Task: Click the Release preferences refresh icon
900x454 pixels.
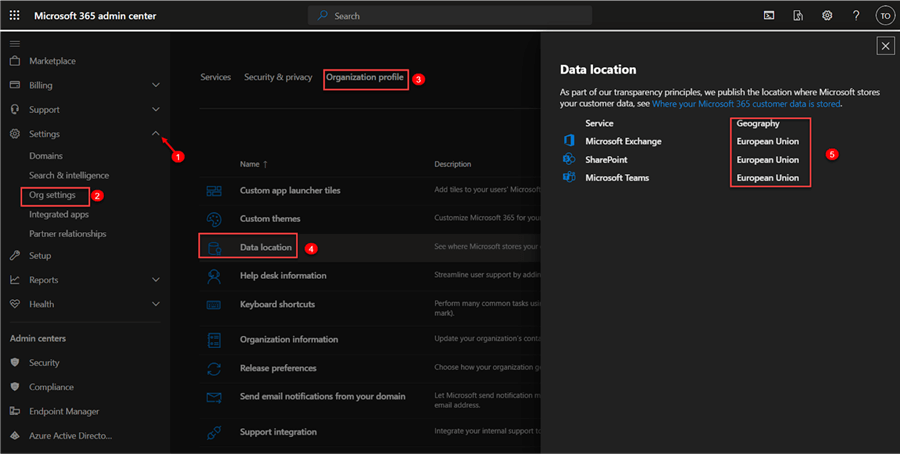Action: pyautogui.click(x=214, y=368)
